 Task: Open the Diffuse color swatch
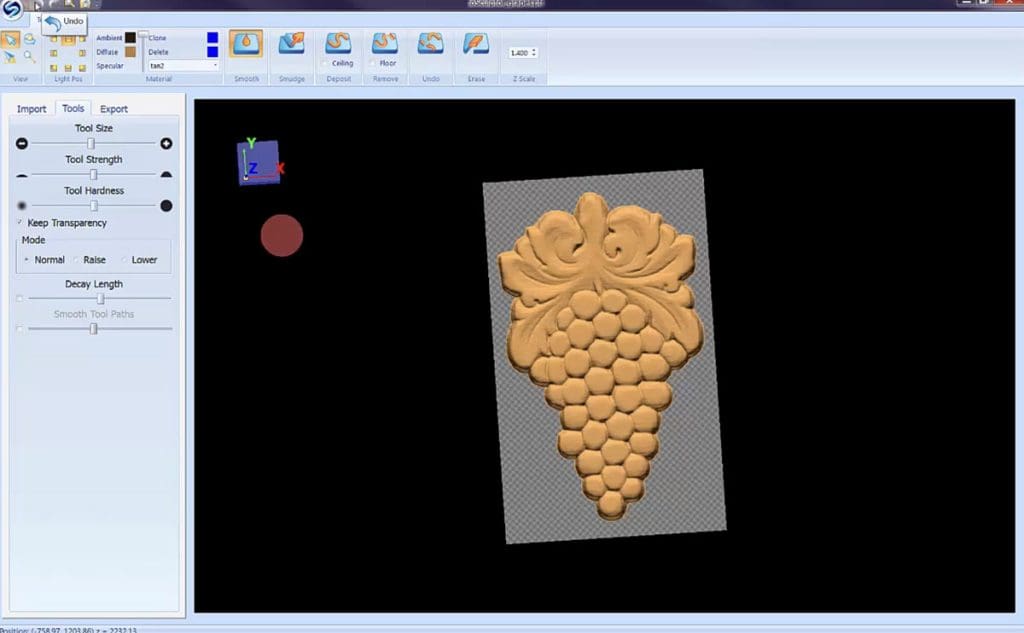131,52
